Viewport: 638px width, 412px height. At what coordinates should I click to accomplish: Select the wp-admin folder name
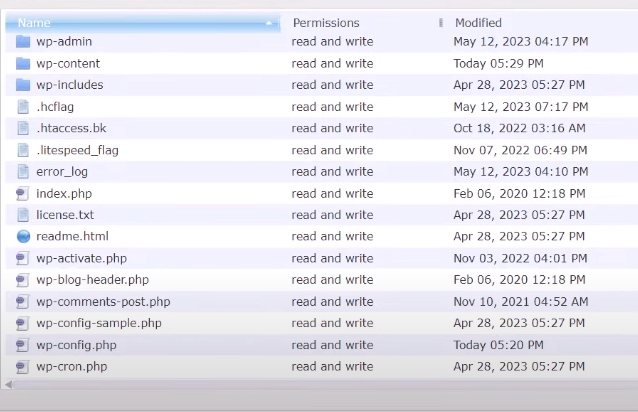64,41
